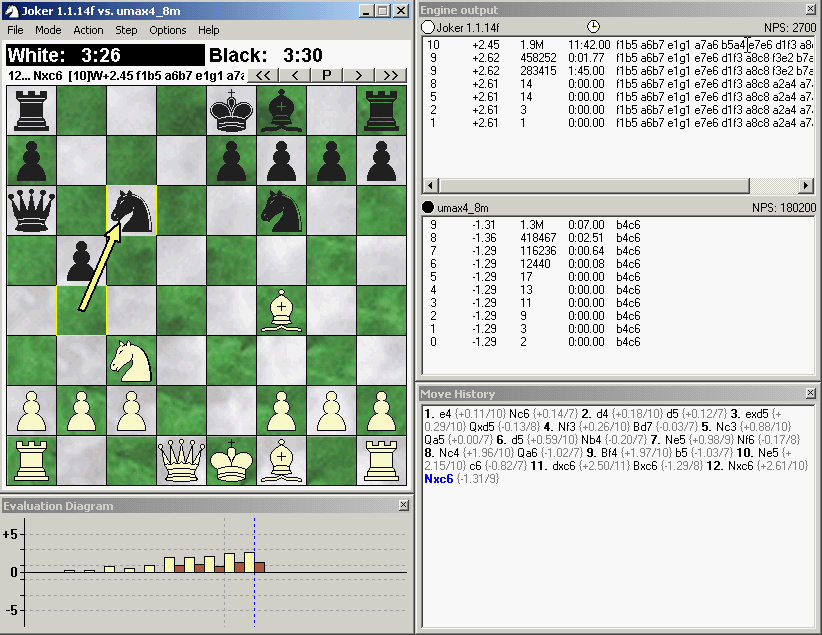Screen dimensions: 822x635
Task: Select the white queen on d1
Action: point(182,461)
